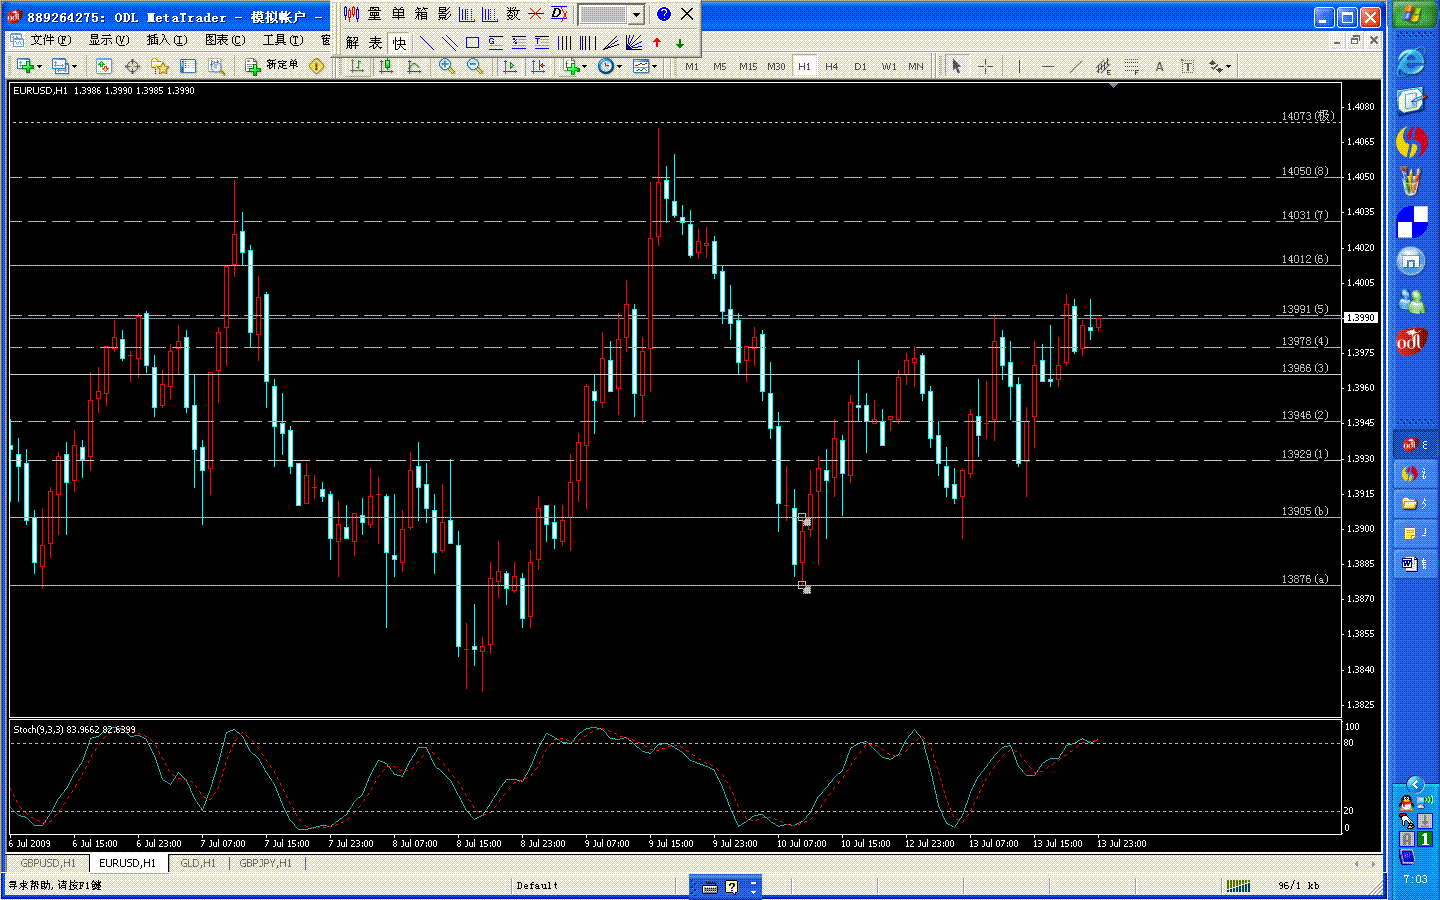Open the 插入(I) menu

167,40
